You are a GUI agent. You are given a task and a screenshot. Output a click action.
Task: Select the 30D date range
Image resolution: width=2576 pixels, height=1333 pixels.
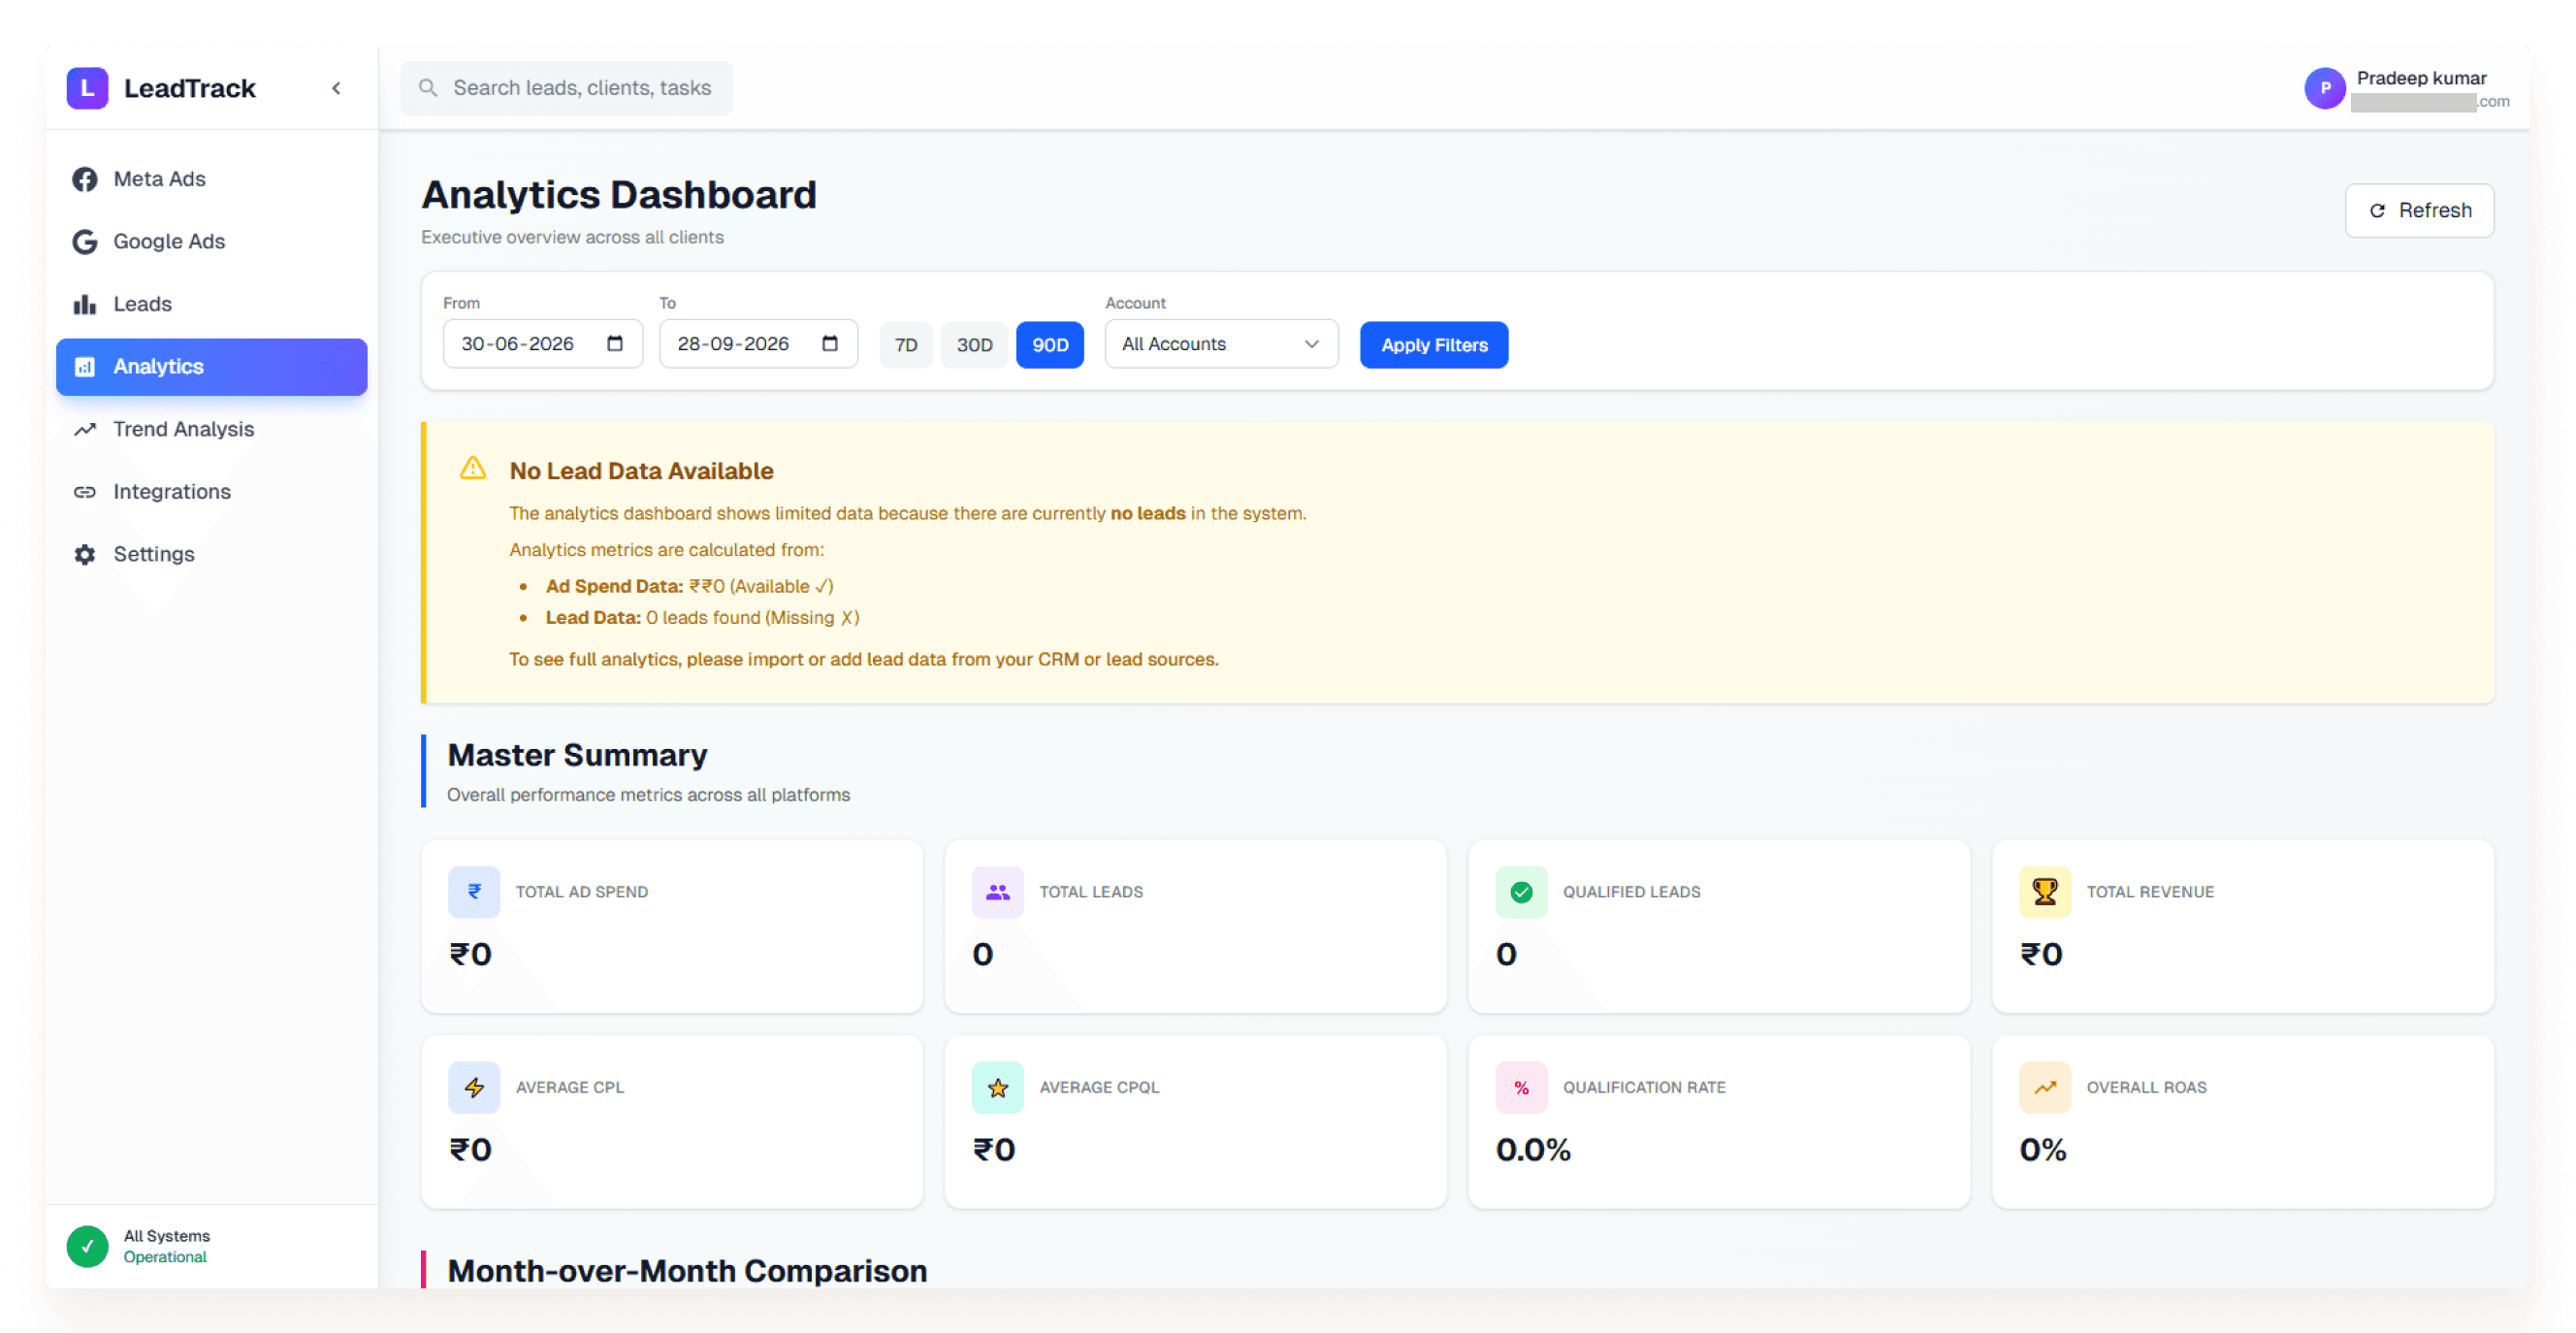pyautogui.click(x=974, y=345)
